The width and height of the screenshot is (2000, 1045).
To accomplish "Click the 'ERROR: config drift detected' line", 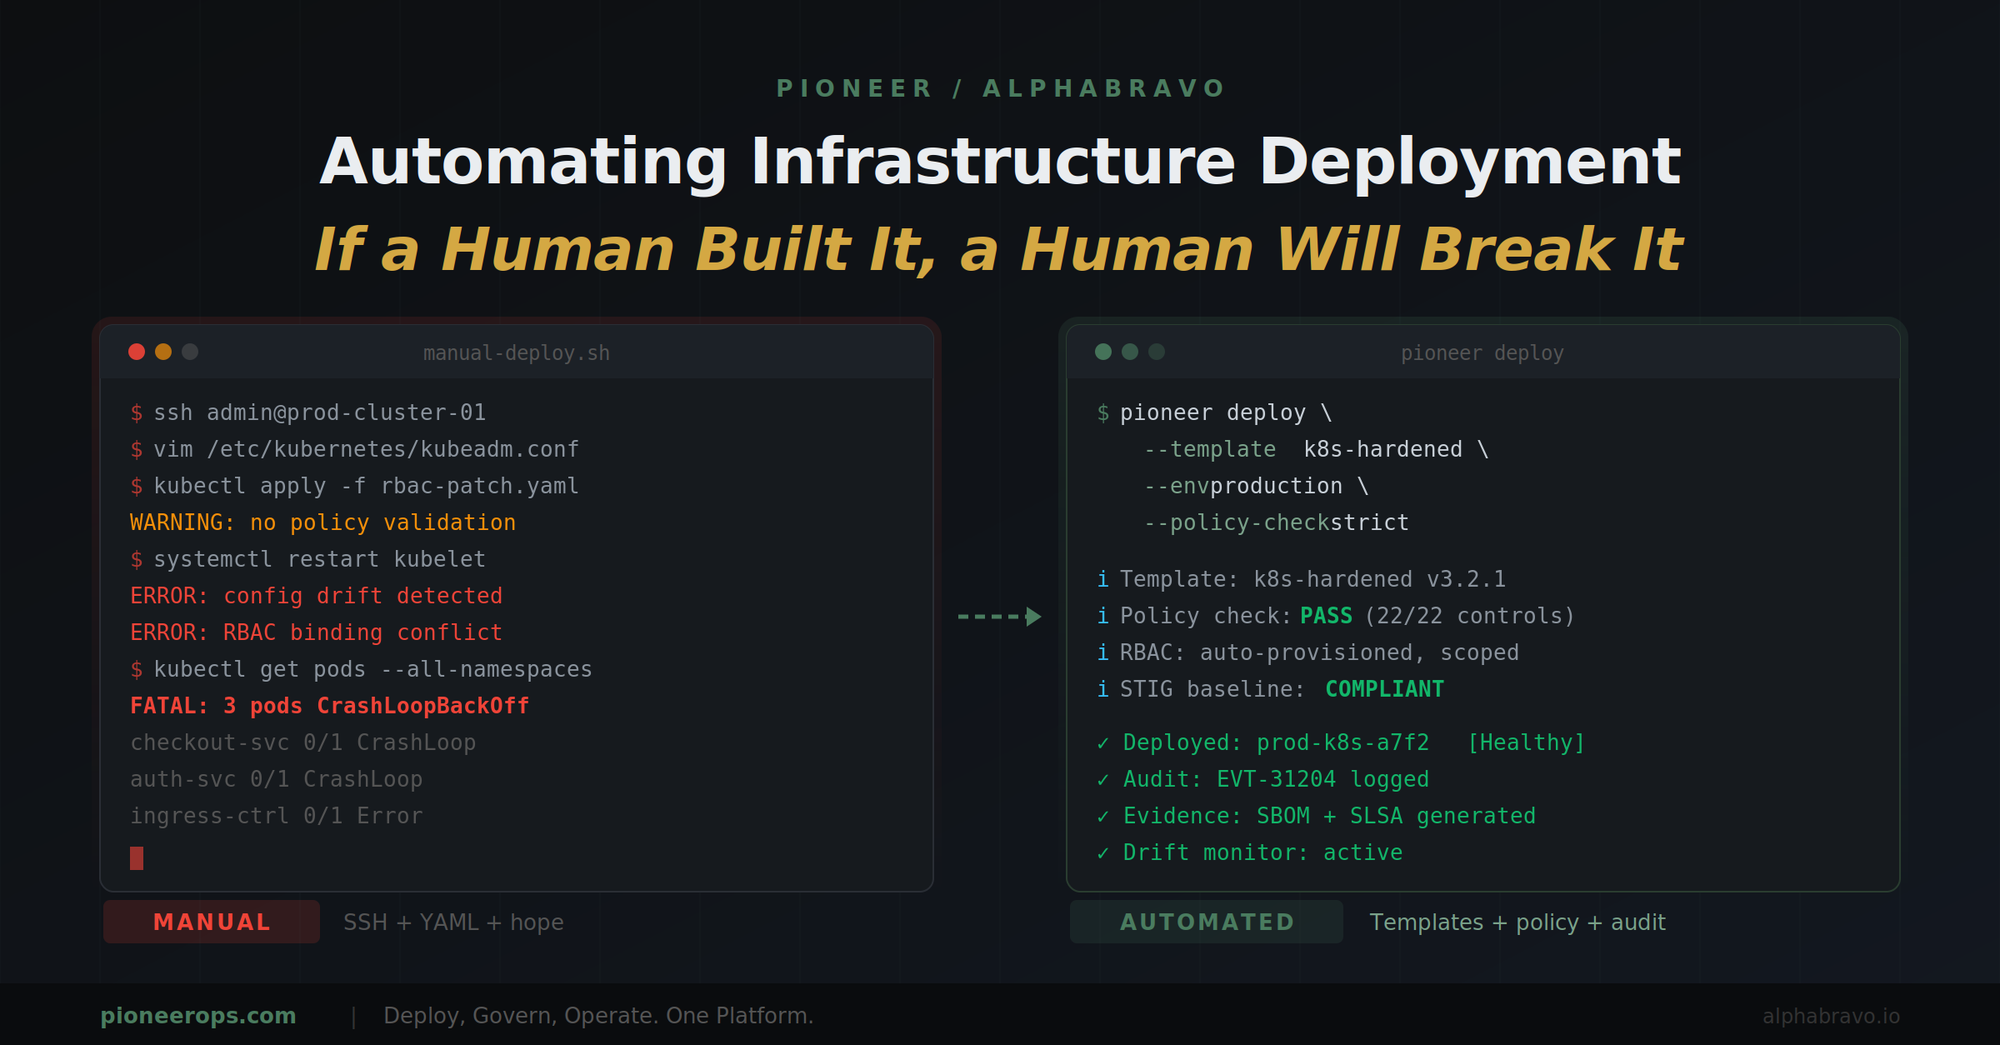I will (316, 596).
